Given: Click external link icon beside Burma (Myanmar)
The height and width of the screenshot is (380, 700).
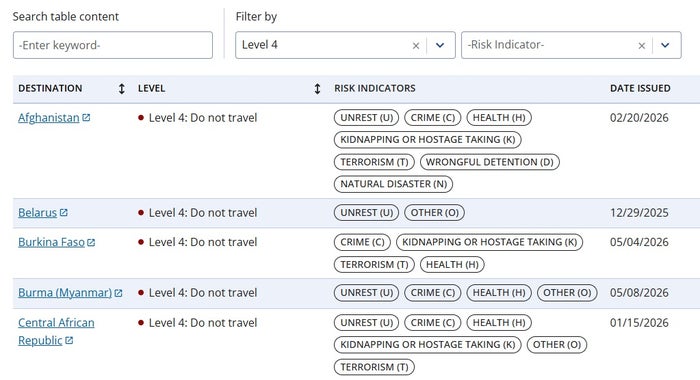Looking at the screenshot, I should pos(118,293).
